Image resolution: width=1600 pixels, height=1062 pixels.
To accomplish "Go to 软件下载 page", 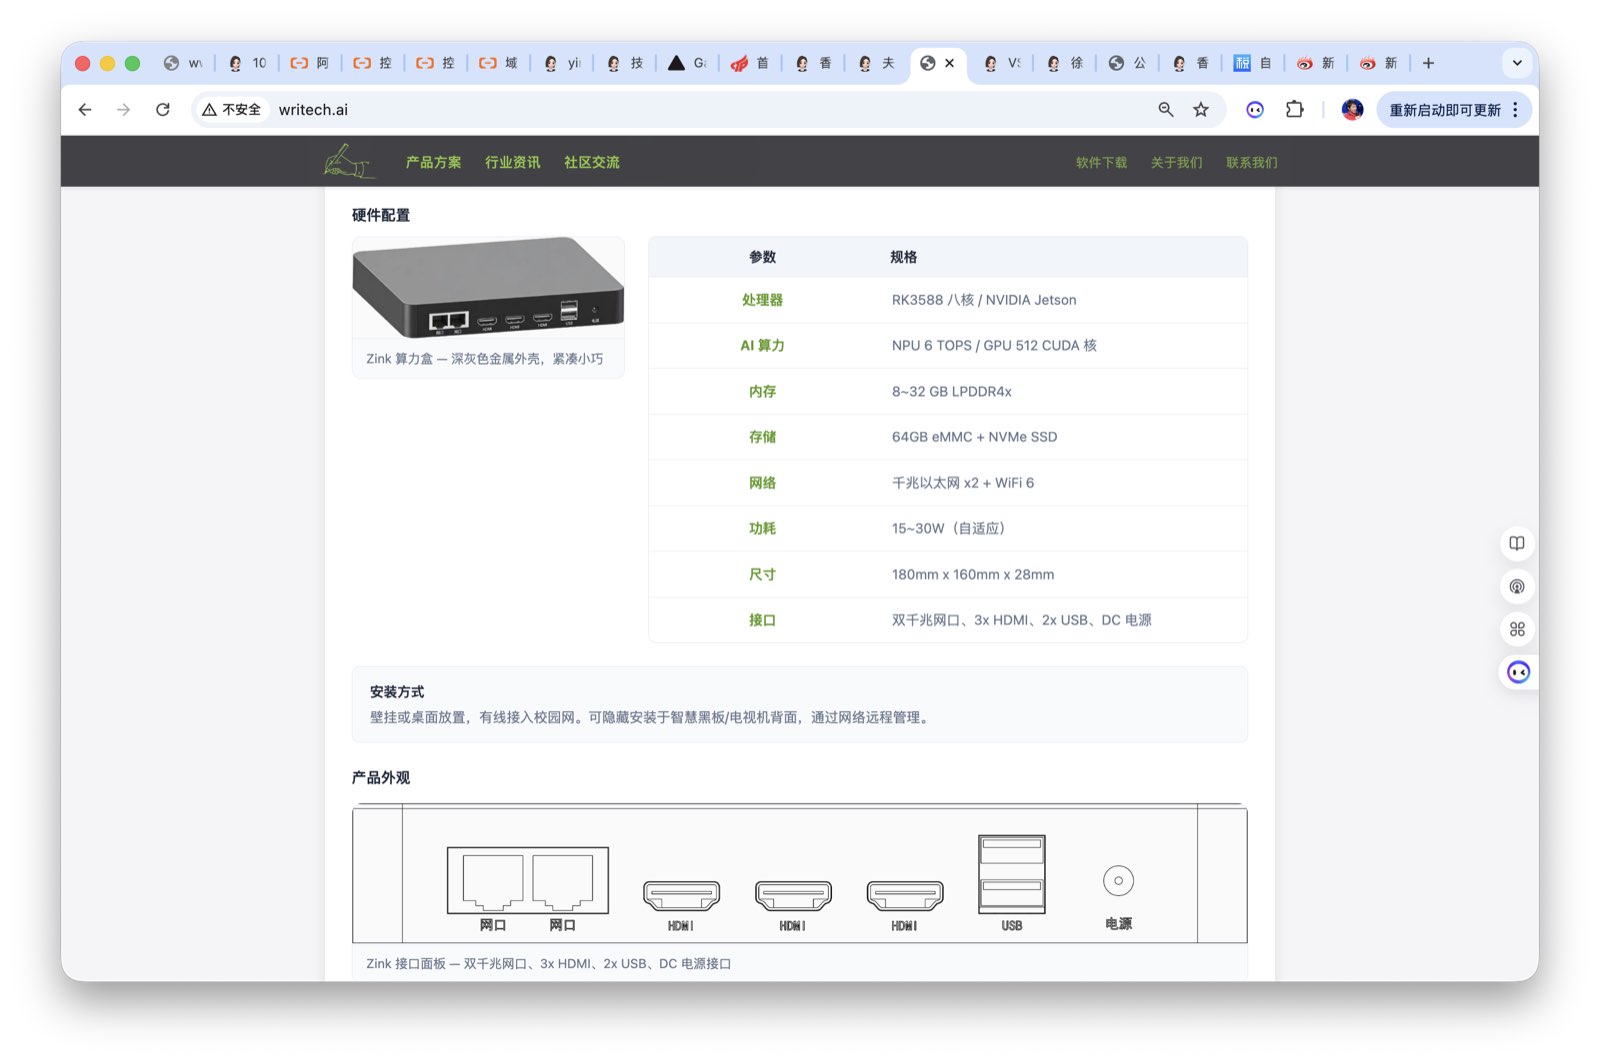I will (x=1101, y=162).
